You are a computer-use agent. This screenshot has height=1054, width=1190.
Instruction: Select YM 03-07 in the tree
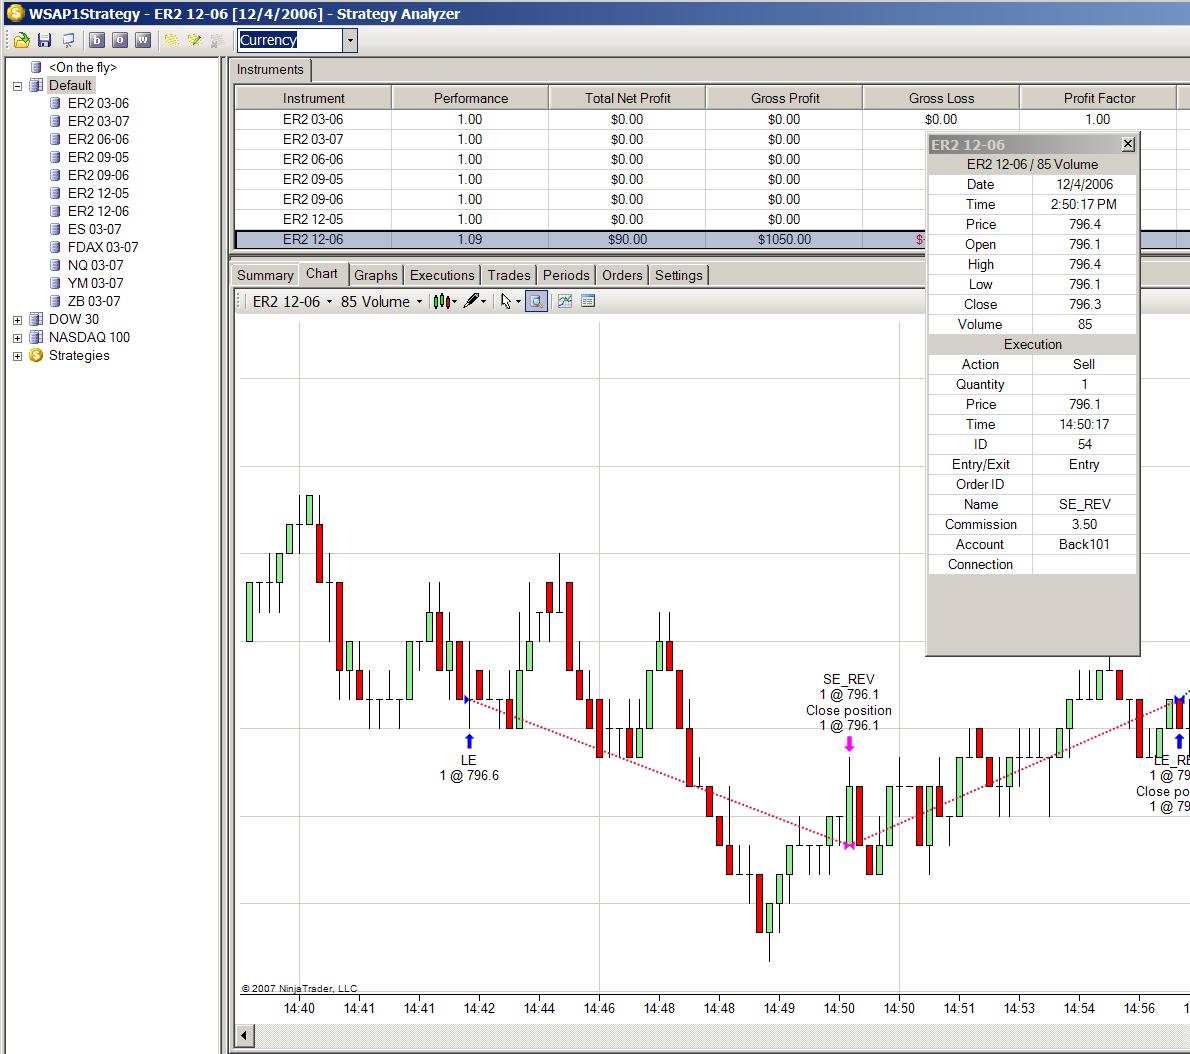(x=95, y=283)
